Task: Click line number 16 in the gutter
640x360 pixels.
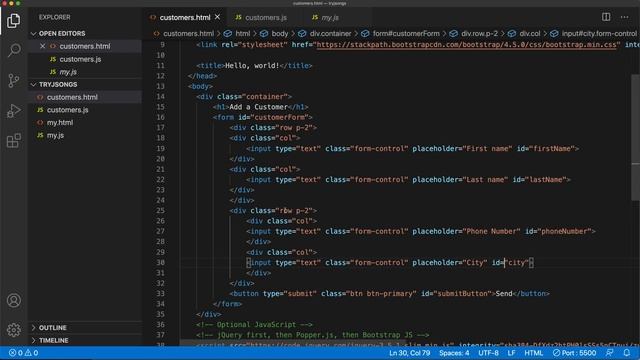Action: (x=160, y=117)
